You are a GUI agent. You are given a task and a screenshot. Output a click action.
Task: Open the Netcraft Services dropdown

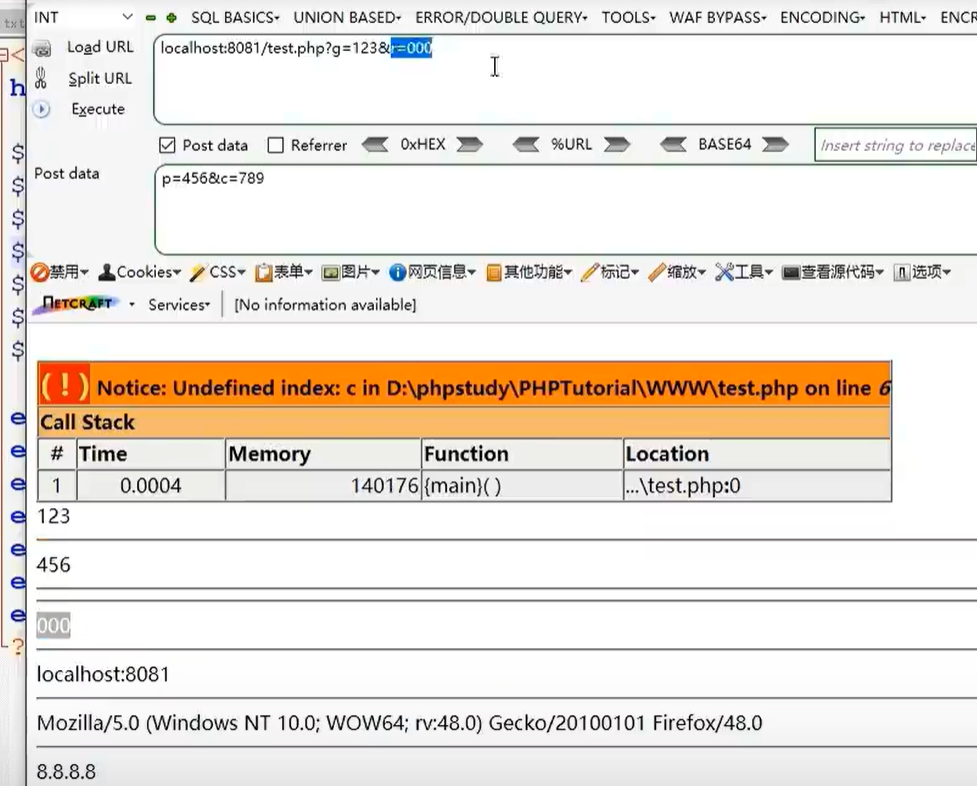tap(179, 305)
